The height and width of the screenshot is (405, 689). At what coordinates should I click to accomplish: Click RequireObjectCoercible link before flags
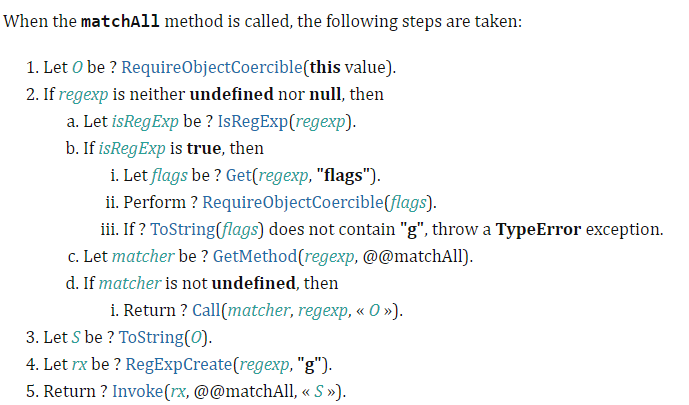(x=293, y=202)
